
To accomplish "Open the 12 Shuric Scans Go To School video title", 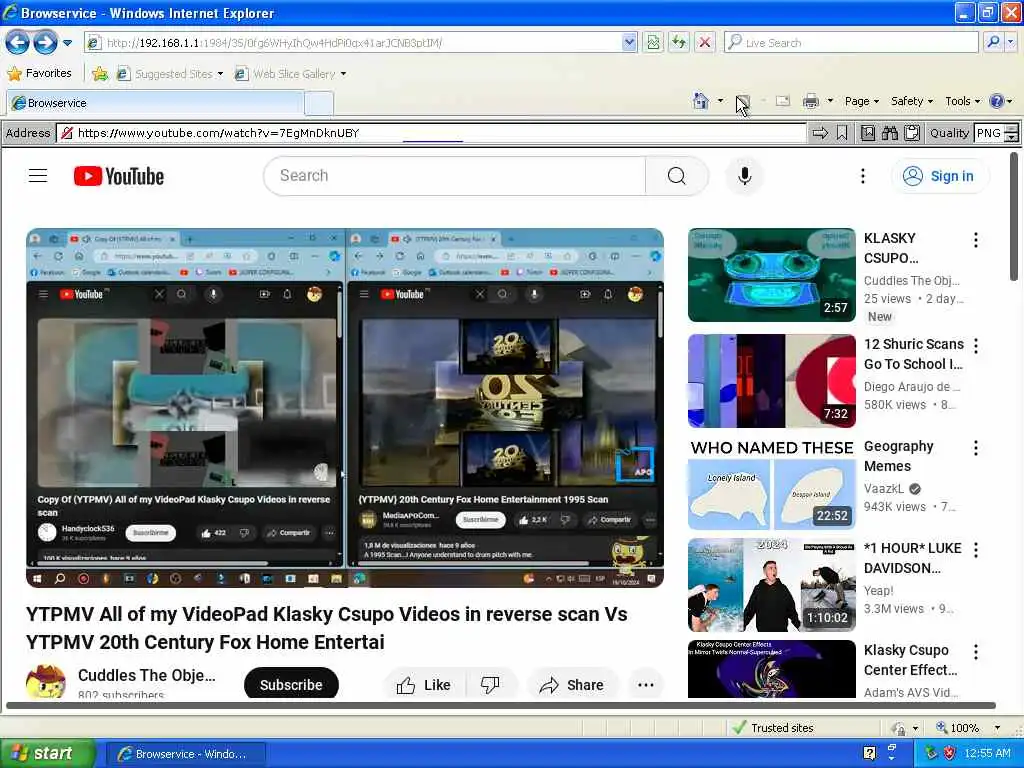I will coord(914,354).
